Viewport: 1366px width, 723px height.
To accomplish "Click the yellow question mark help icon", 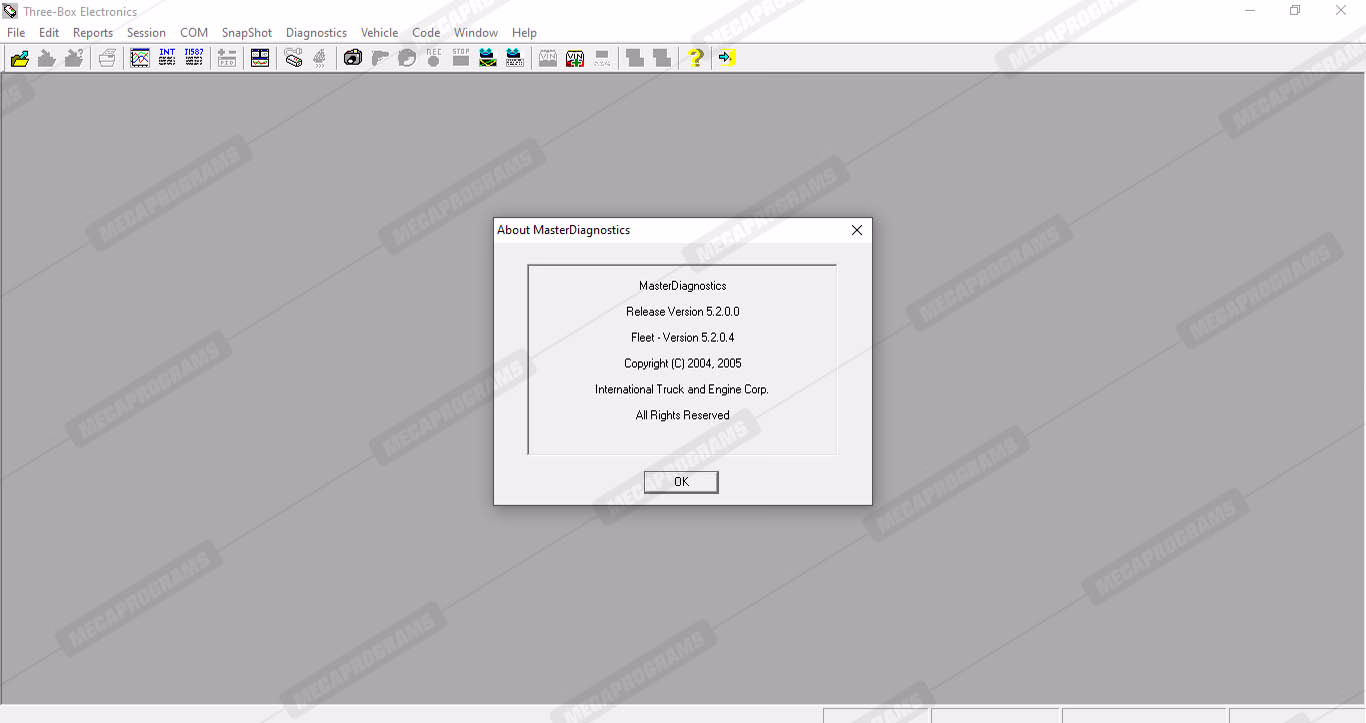I will [696, 58].
